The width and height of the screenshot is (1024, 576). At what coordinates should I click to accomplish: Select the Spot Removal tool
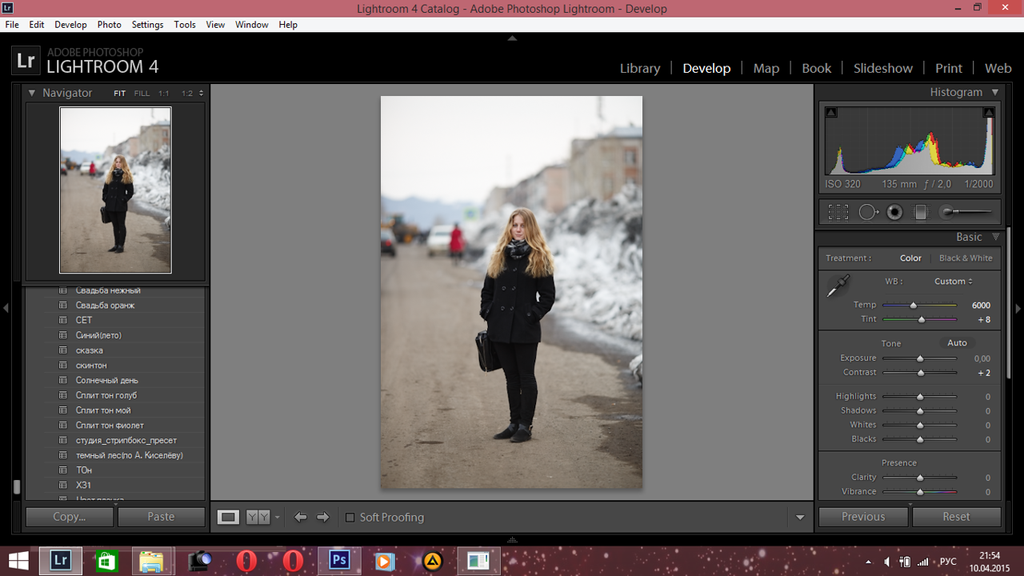point(867,212)
